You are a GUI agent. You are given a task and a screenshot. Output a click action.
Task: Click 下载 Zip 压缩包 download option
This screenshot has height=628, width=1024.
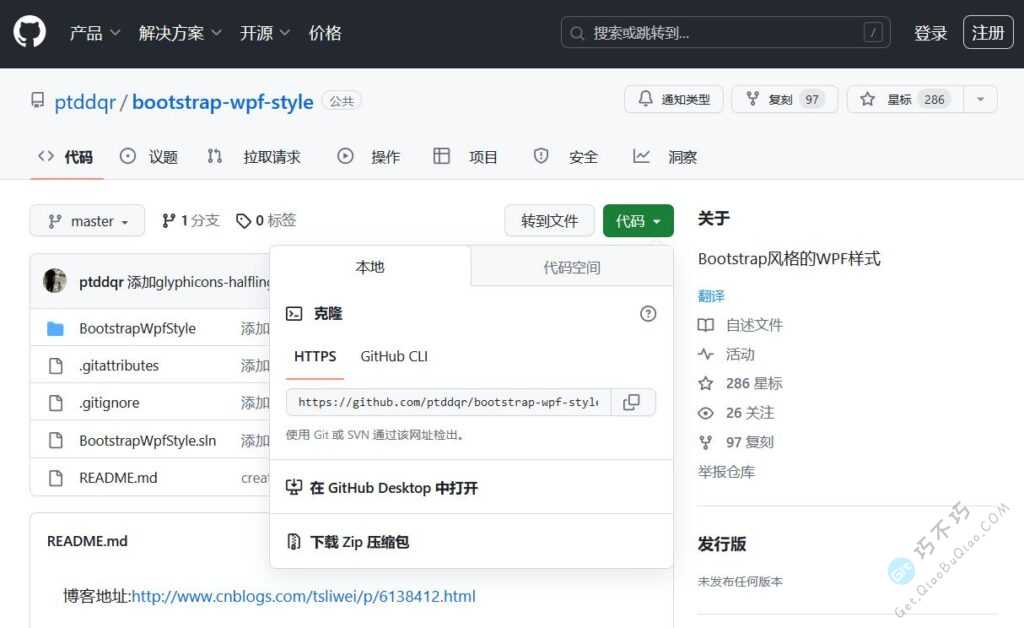pos(348,542)
